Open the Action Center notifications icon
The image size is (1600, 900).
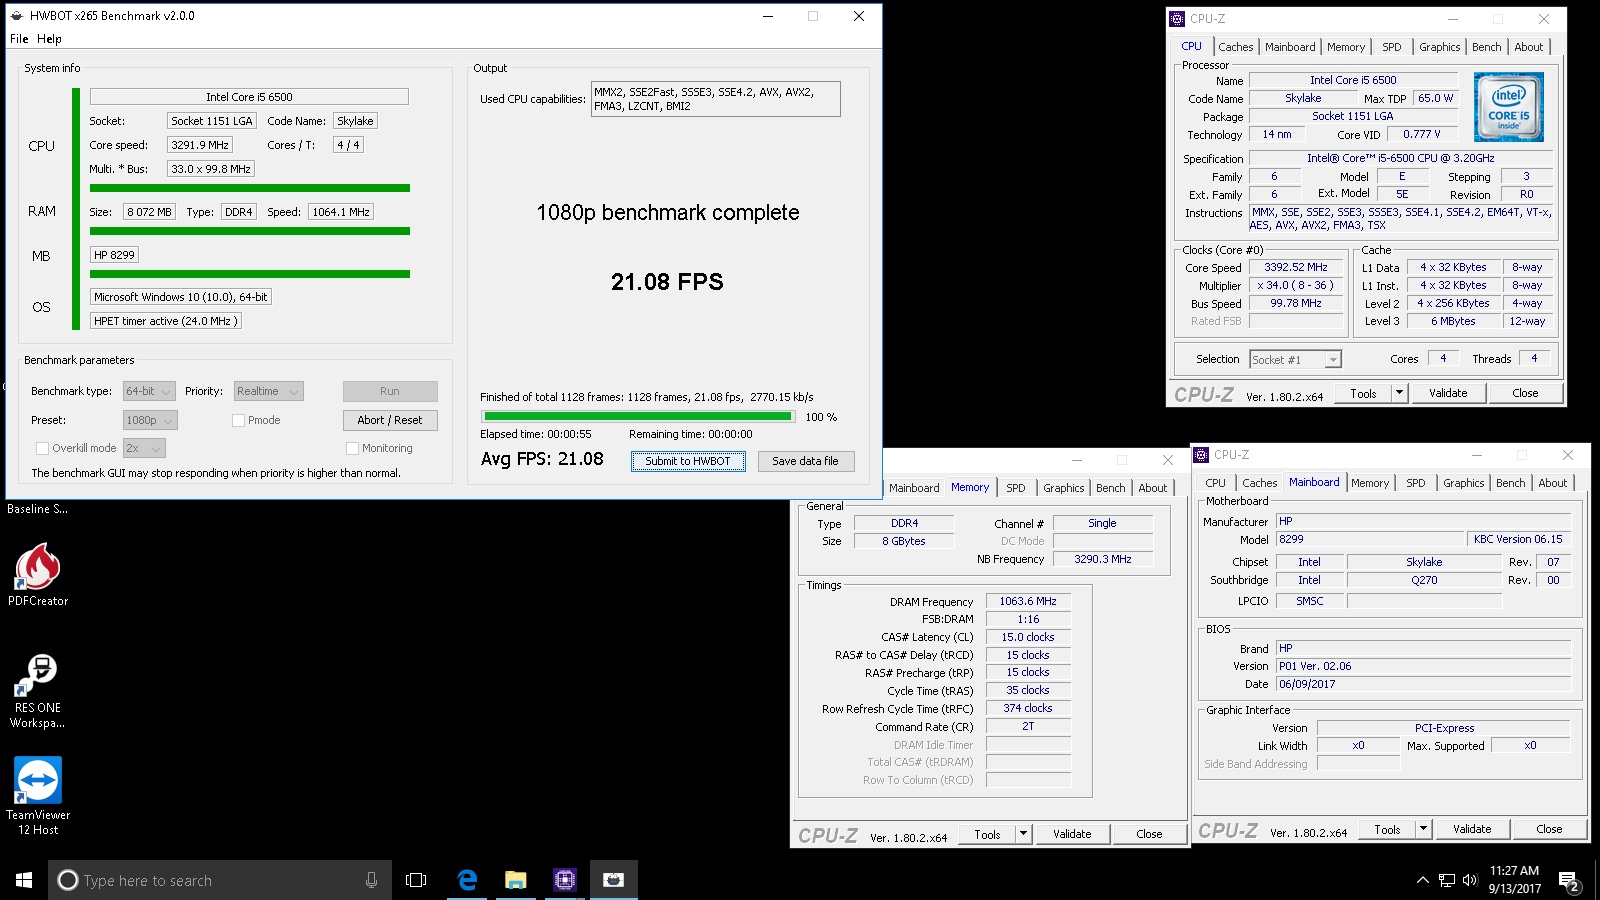(x=1569, y=881)
